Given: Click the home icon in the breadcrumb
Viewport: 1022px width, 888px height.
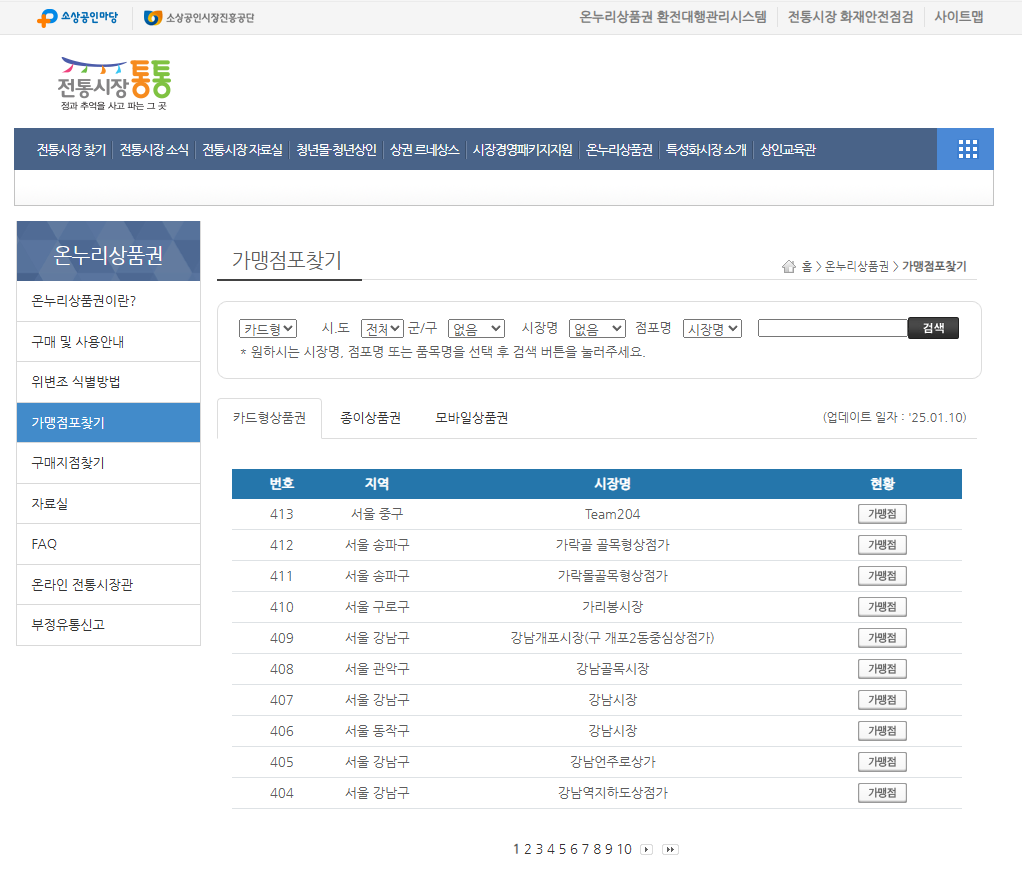Looking at the screenshot, I should (786, 267).
